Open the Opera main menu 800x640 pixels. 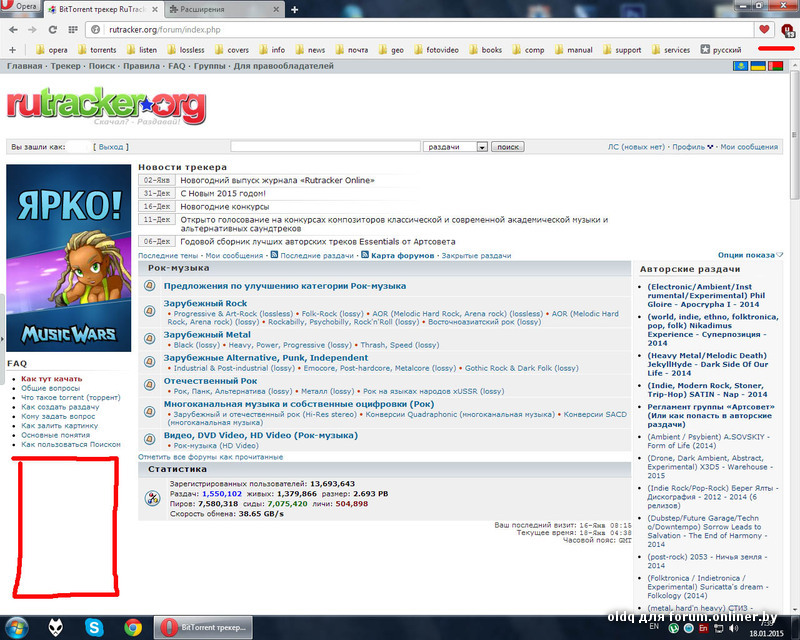20,7
